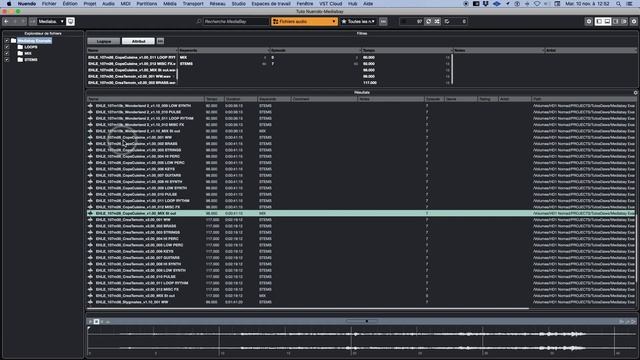Click the audio file icon of CreaTemoin 006 KEYS row
Image resolution: width=640 pixels, height=360 pixels.
click(90, 251)
